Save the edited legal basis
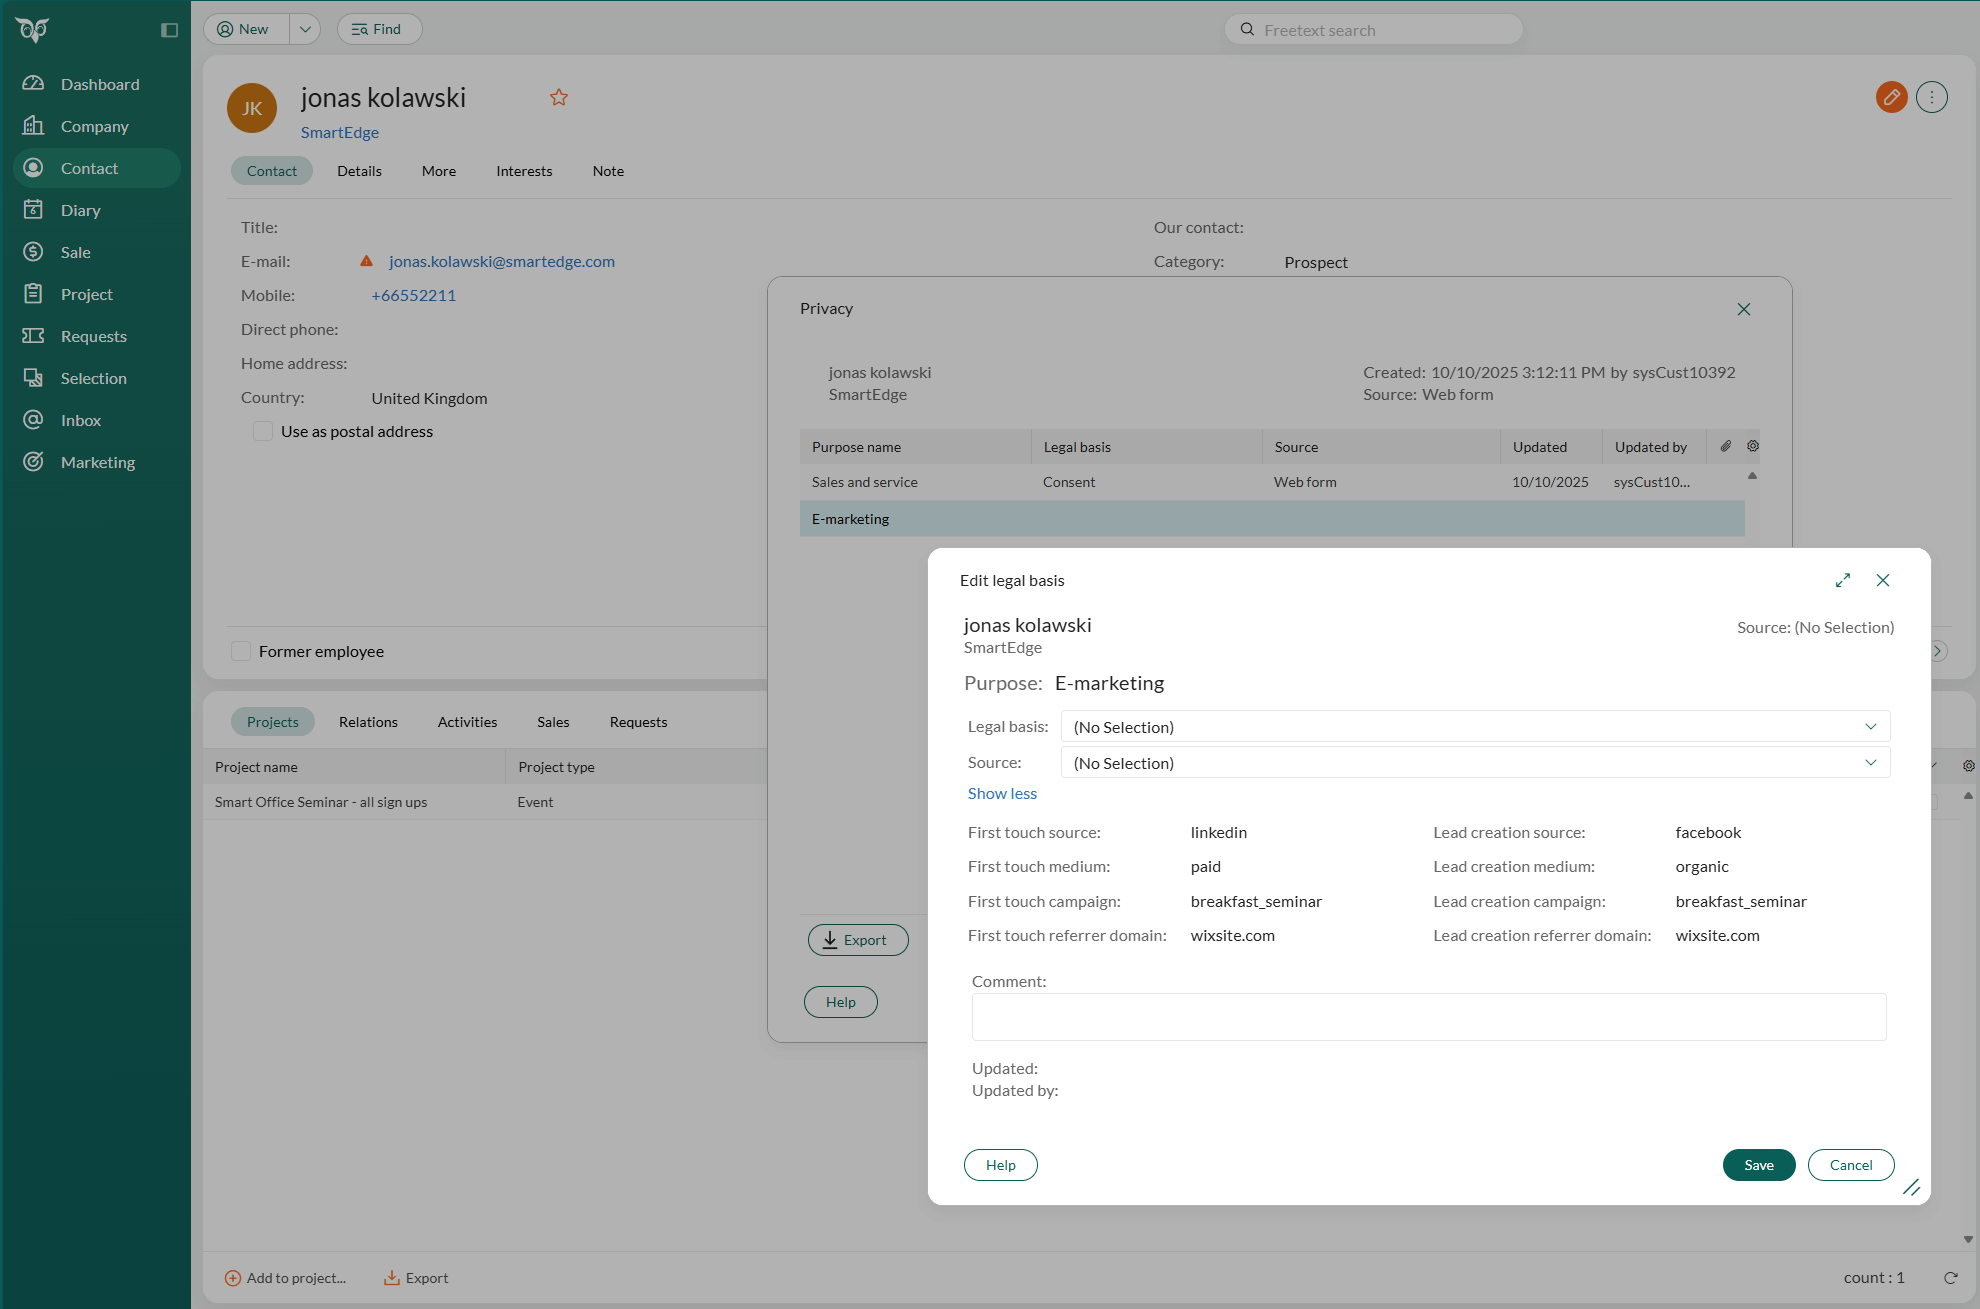 (1758, 1164)
